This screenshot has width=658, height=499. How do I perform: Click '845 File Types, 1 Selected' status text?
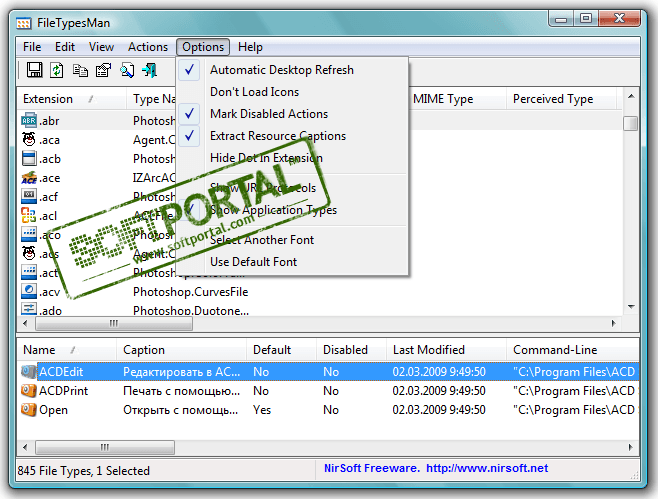click(x=84, y=470)
